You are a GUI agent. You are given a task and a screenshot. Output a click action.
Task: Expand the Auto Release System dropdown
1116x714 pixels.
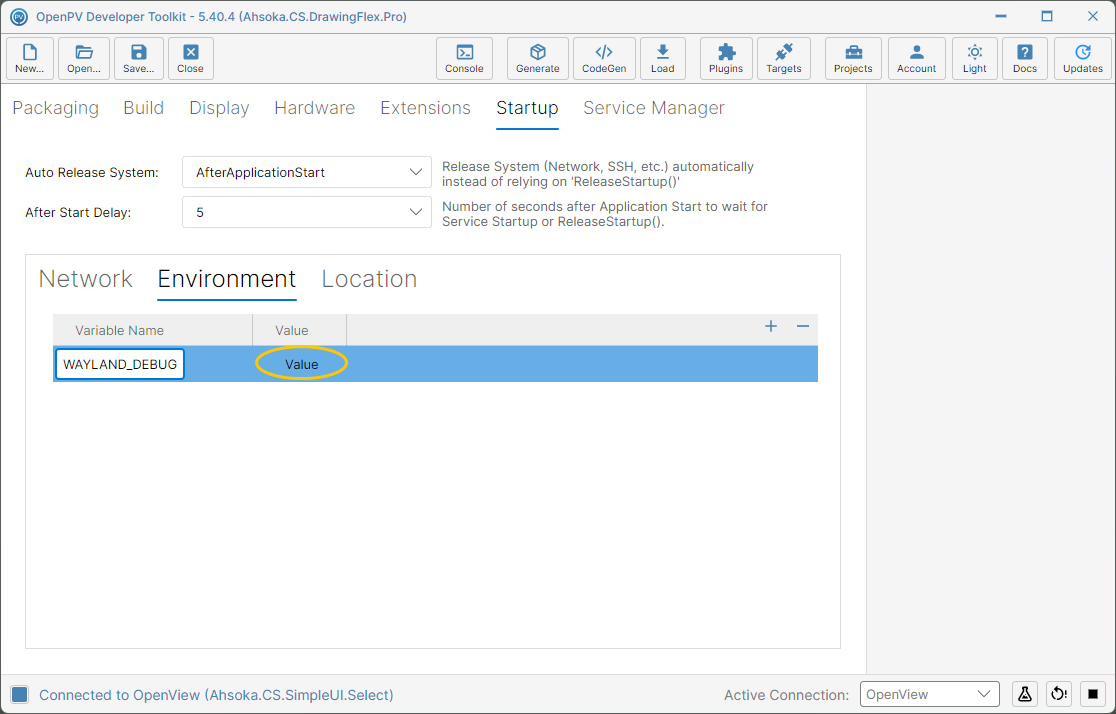(307, 172)
